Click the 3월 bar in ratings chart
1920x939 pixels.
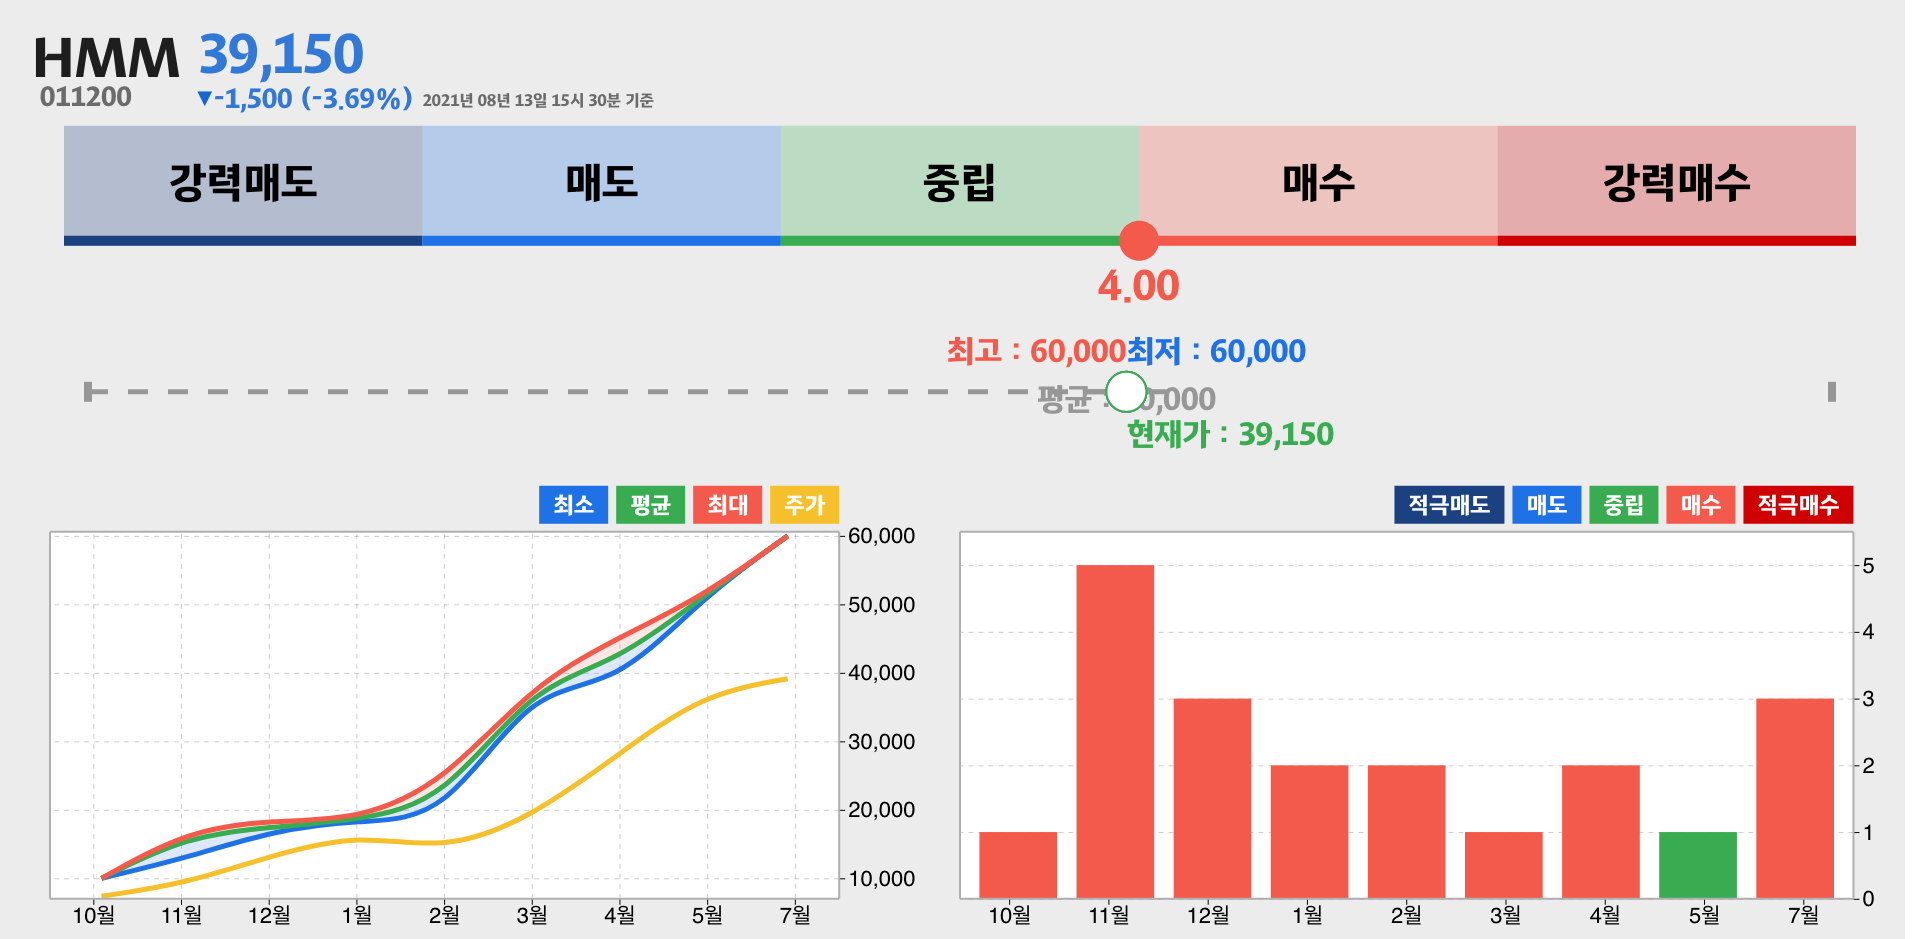point(1504,865)
